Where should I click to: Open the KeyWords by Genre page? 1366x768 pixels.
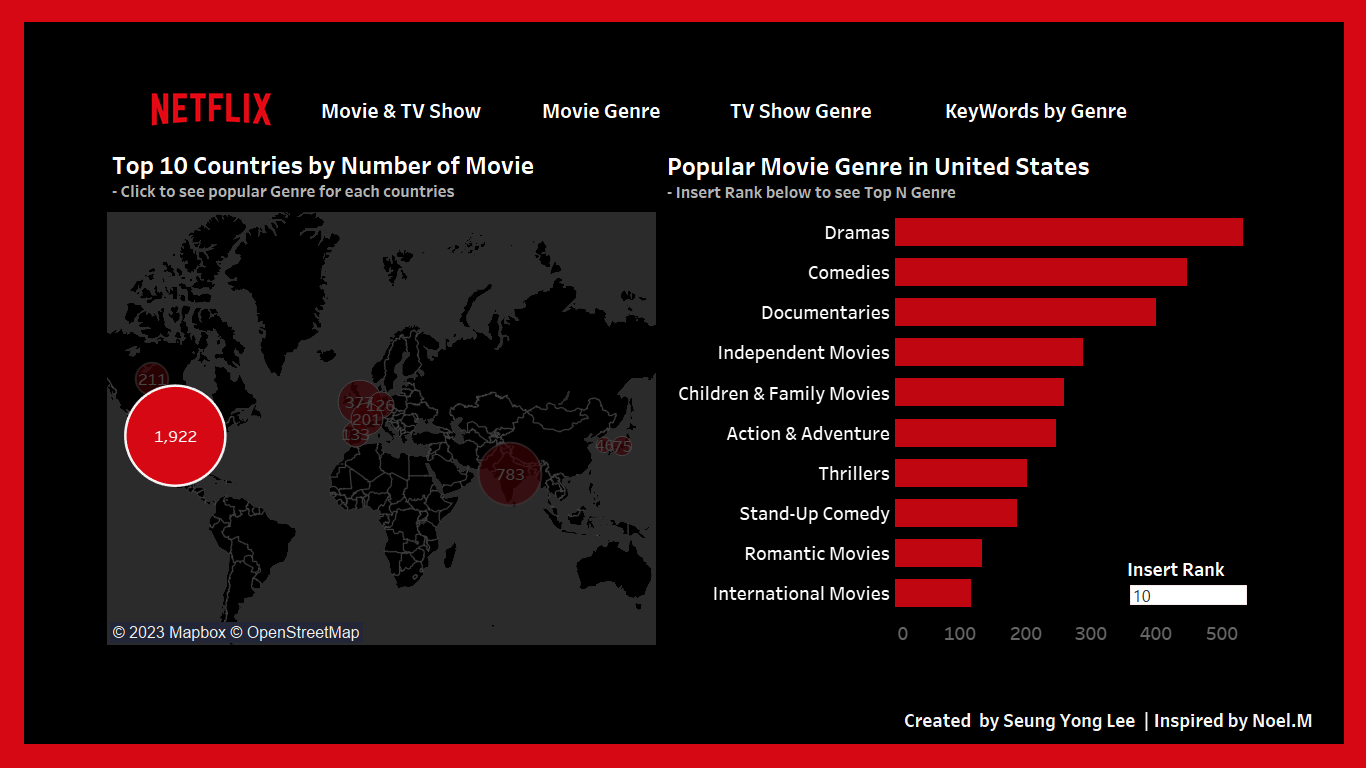click(x=1036, y=111)
